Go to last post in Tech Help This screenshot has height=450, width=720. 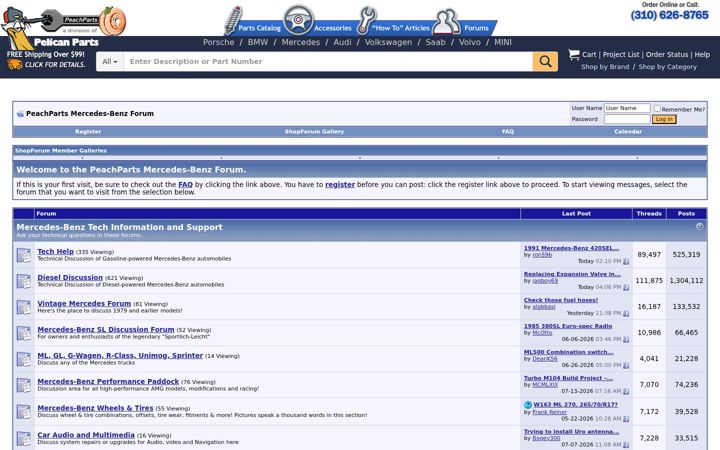626,261
